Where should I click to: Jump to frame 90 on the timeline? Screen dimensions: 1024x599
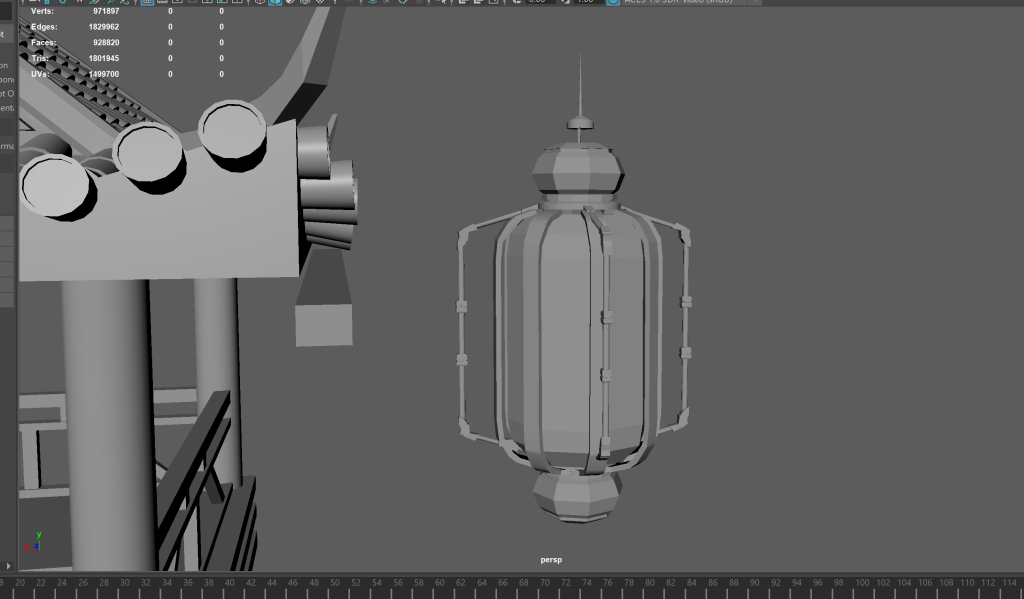(754, 583)
